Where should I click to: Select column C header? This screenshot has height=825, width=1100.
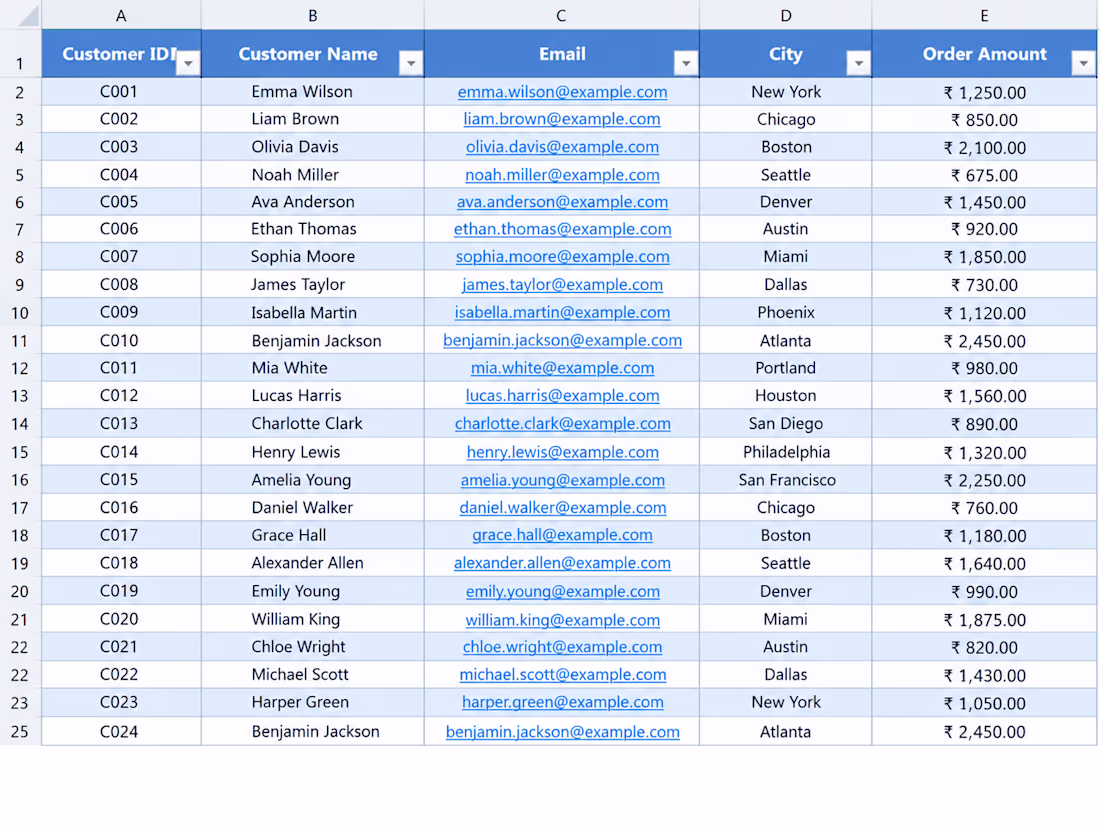pos(561,15)
